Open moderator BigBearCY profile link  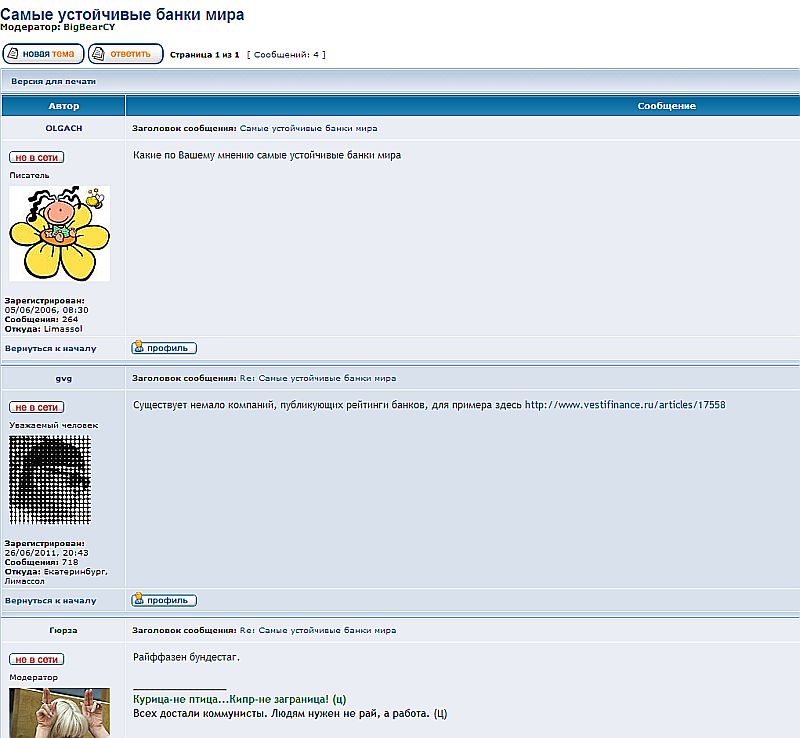(89, 27)
